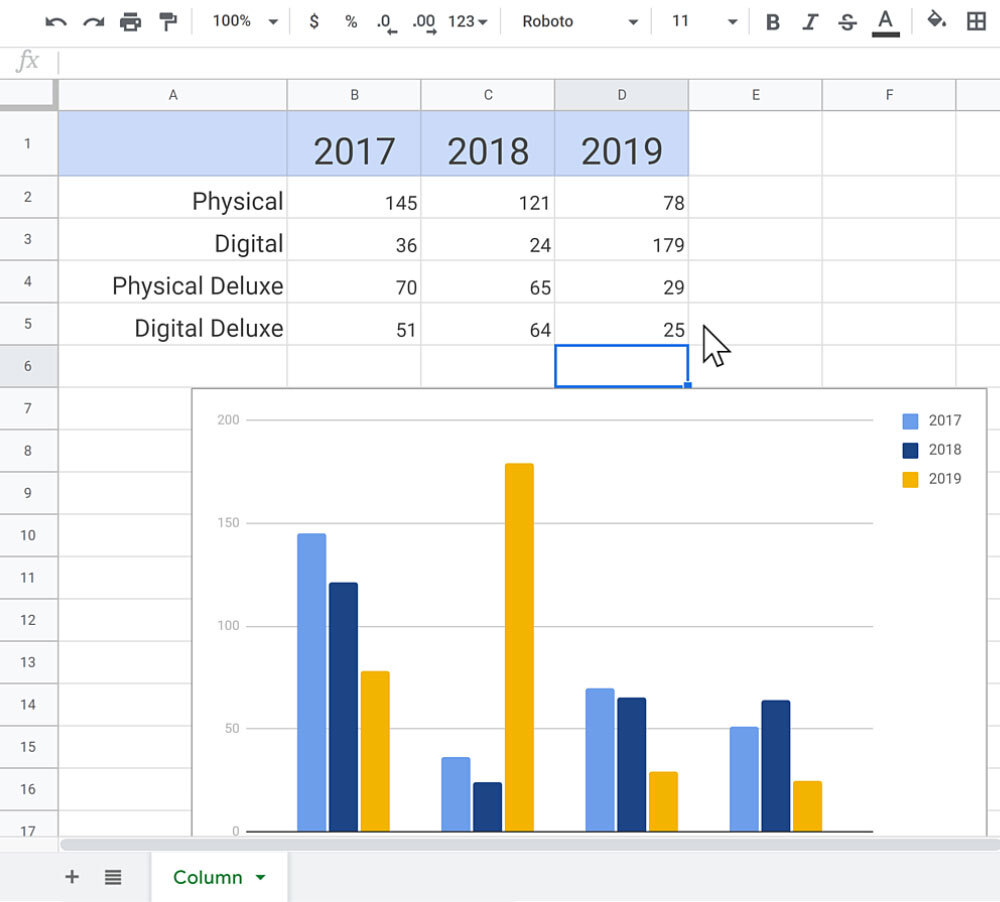Click the Redo arrow icon
The width and height of the screenshot is (1000, 902).
coord(94,22)
